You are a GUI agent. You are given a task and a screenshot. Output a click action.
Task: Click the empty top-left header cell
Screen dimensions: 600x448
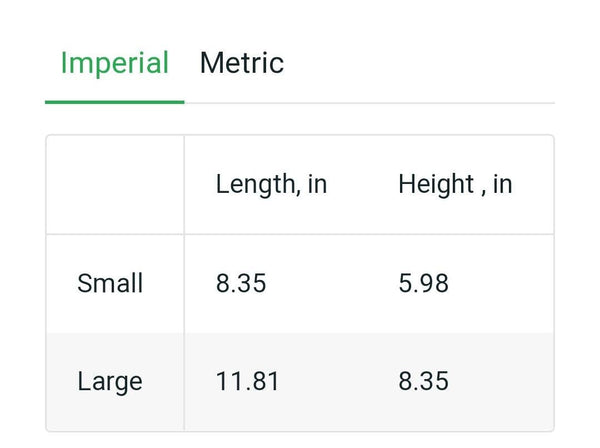(x=115, y=184)
